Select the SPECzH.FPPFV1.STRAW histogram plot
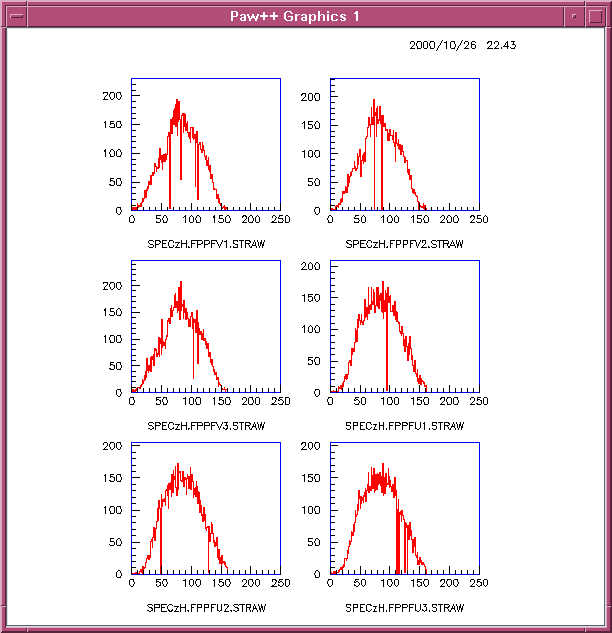 (x=206, y=144)
